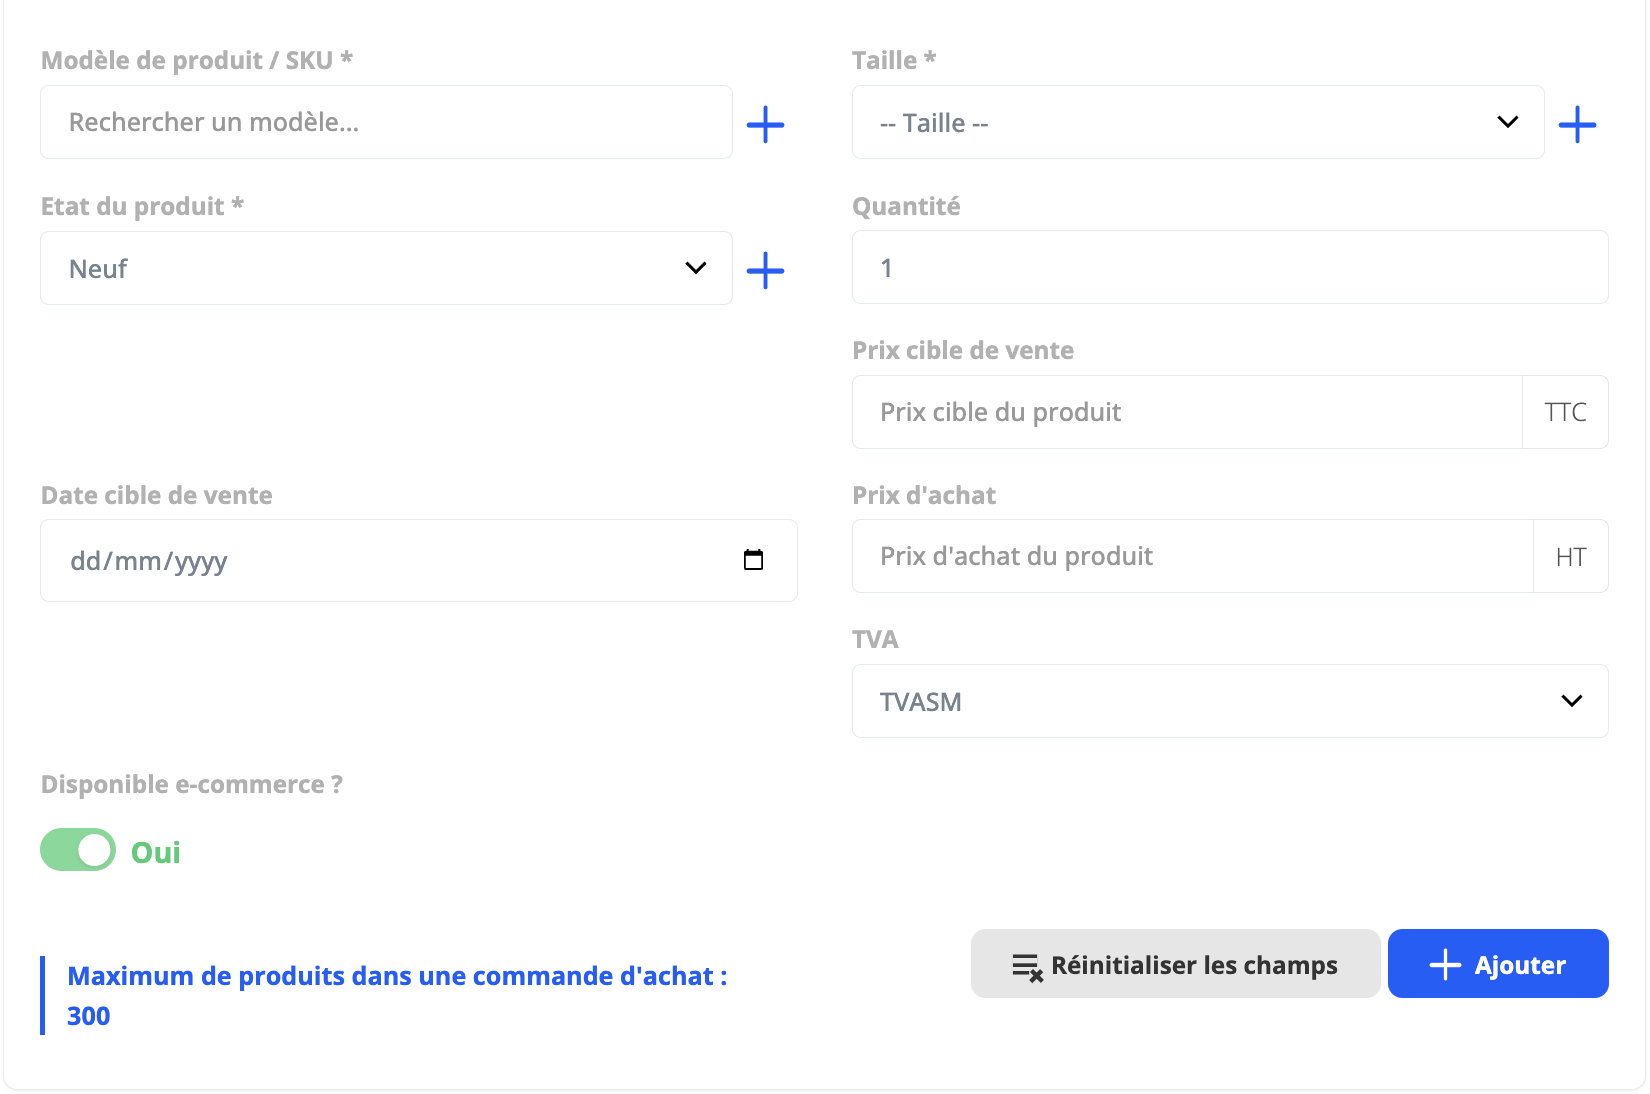Viewport: 1650px width, 1094px height.
Task: Click into the Quantité input field
Action: pos(1229,267)
